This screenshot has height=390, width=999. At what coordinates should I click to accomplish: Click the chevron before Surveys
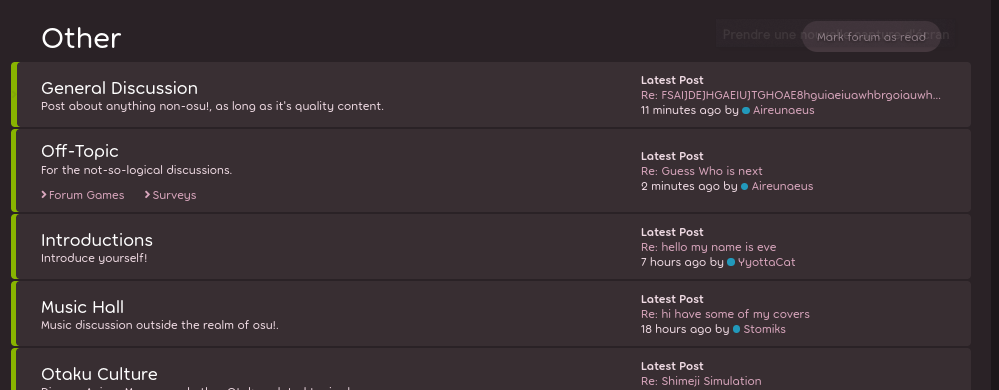pos(148,194)
